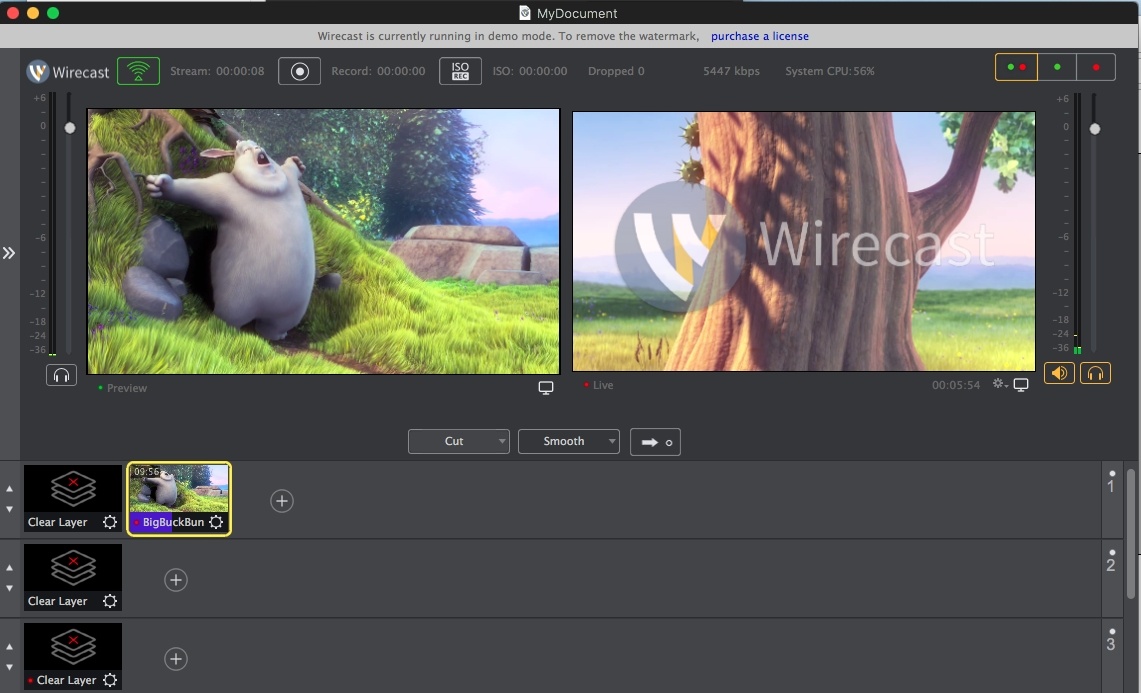
Task: Click the preview monitor output icon
Action: tap(546, 388)
